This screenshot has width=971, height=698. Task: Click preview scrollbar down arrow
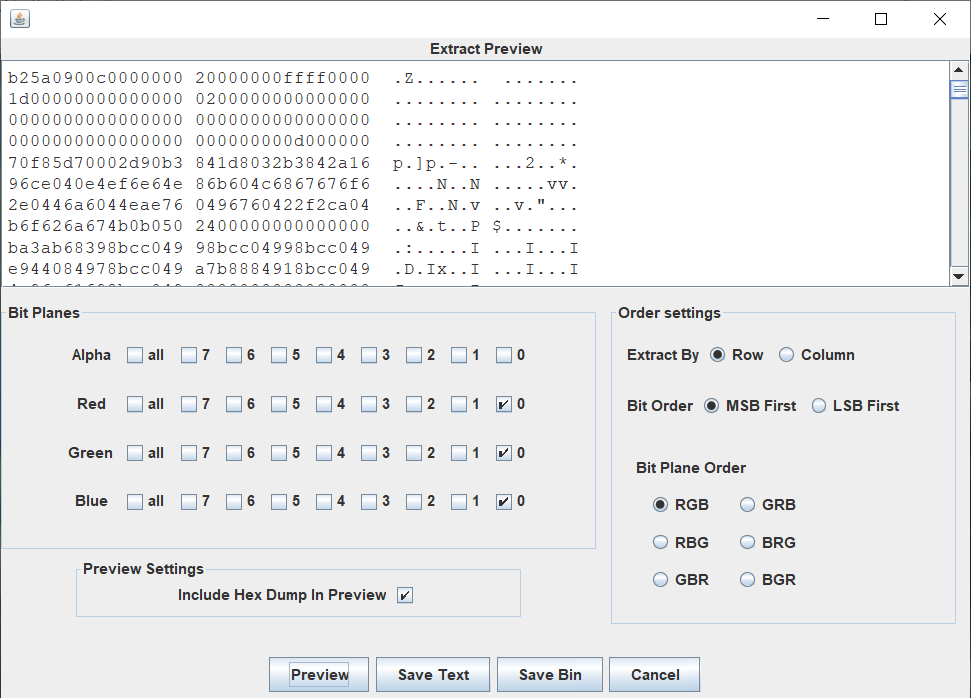[x=959, y=276]
